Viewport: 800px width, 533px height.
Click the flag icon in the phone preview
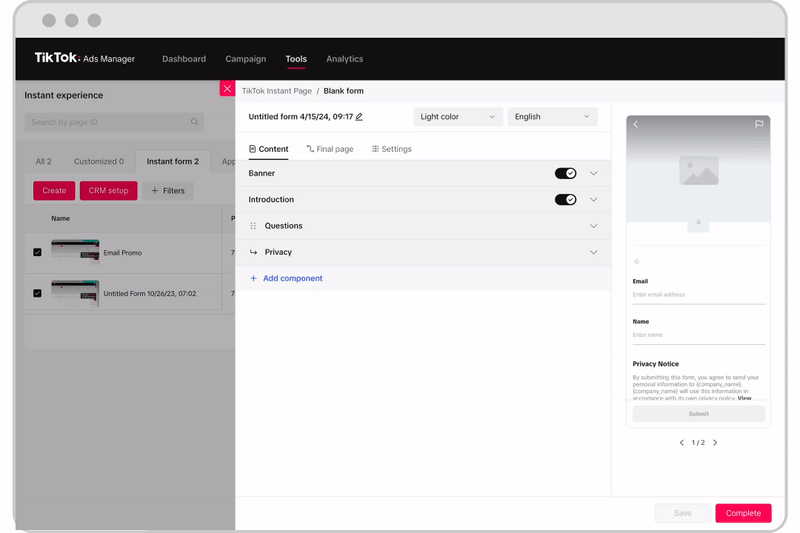coord(759,124)
